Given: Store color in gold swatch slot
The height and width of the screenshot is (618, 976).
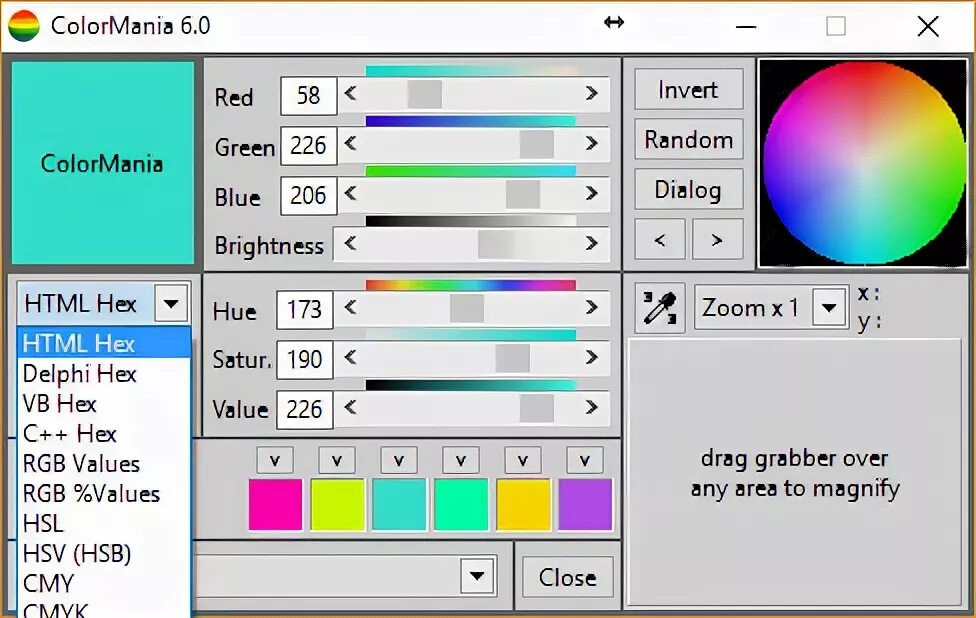Looking at the screenshot, I should click(x=523, y=461).
